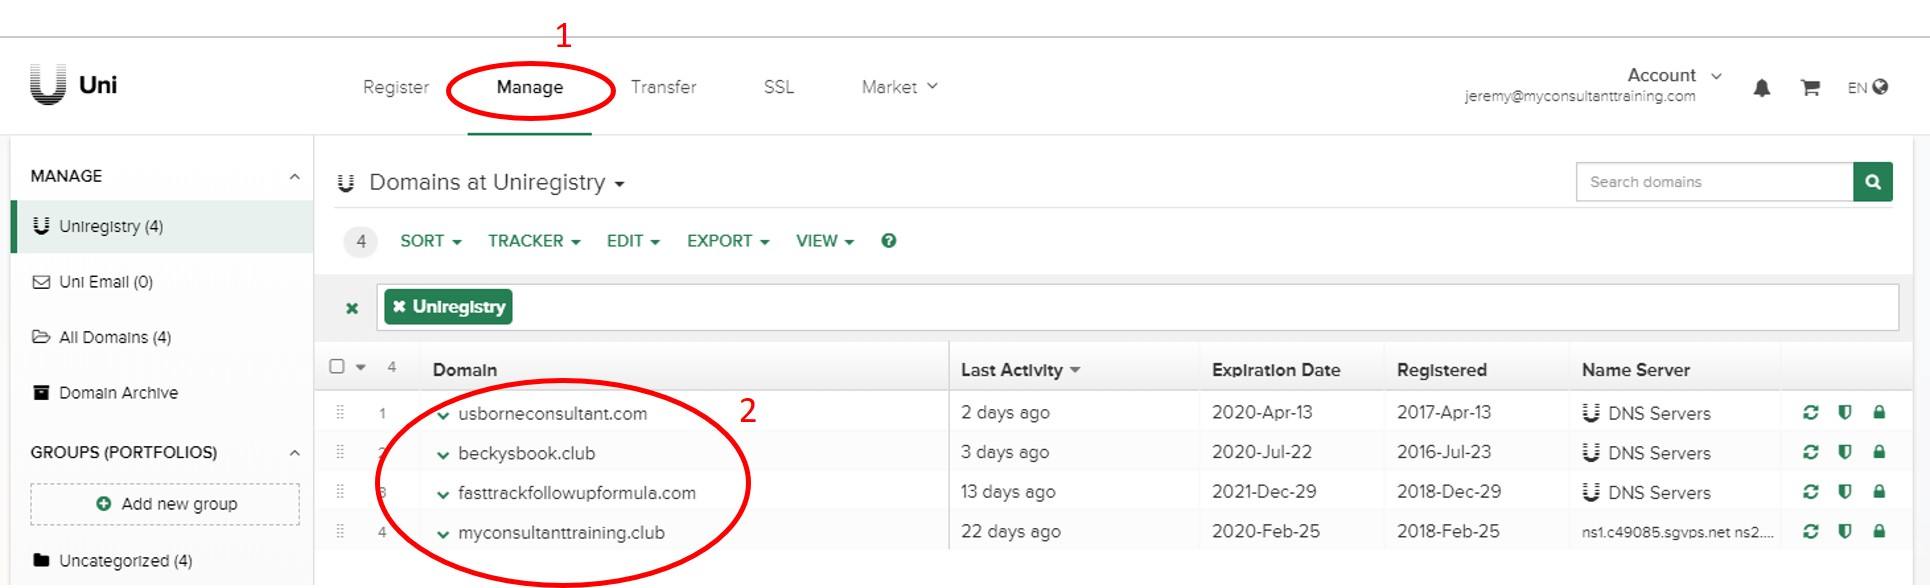Collapse the GROUPS (PORTFOLIOS) section
The height and width of the screenshot is (588, 1930).
294,453
